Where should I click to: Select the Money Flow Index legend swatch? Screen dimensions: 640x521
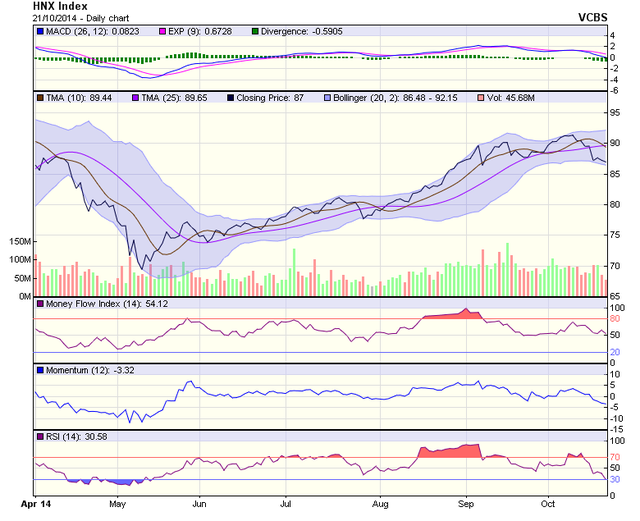(x=40, y=303)
